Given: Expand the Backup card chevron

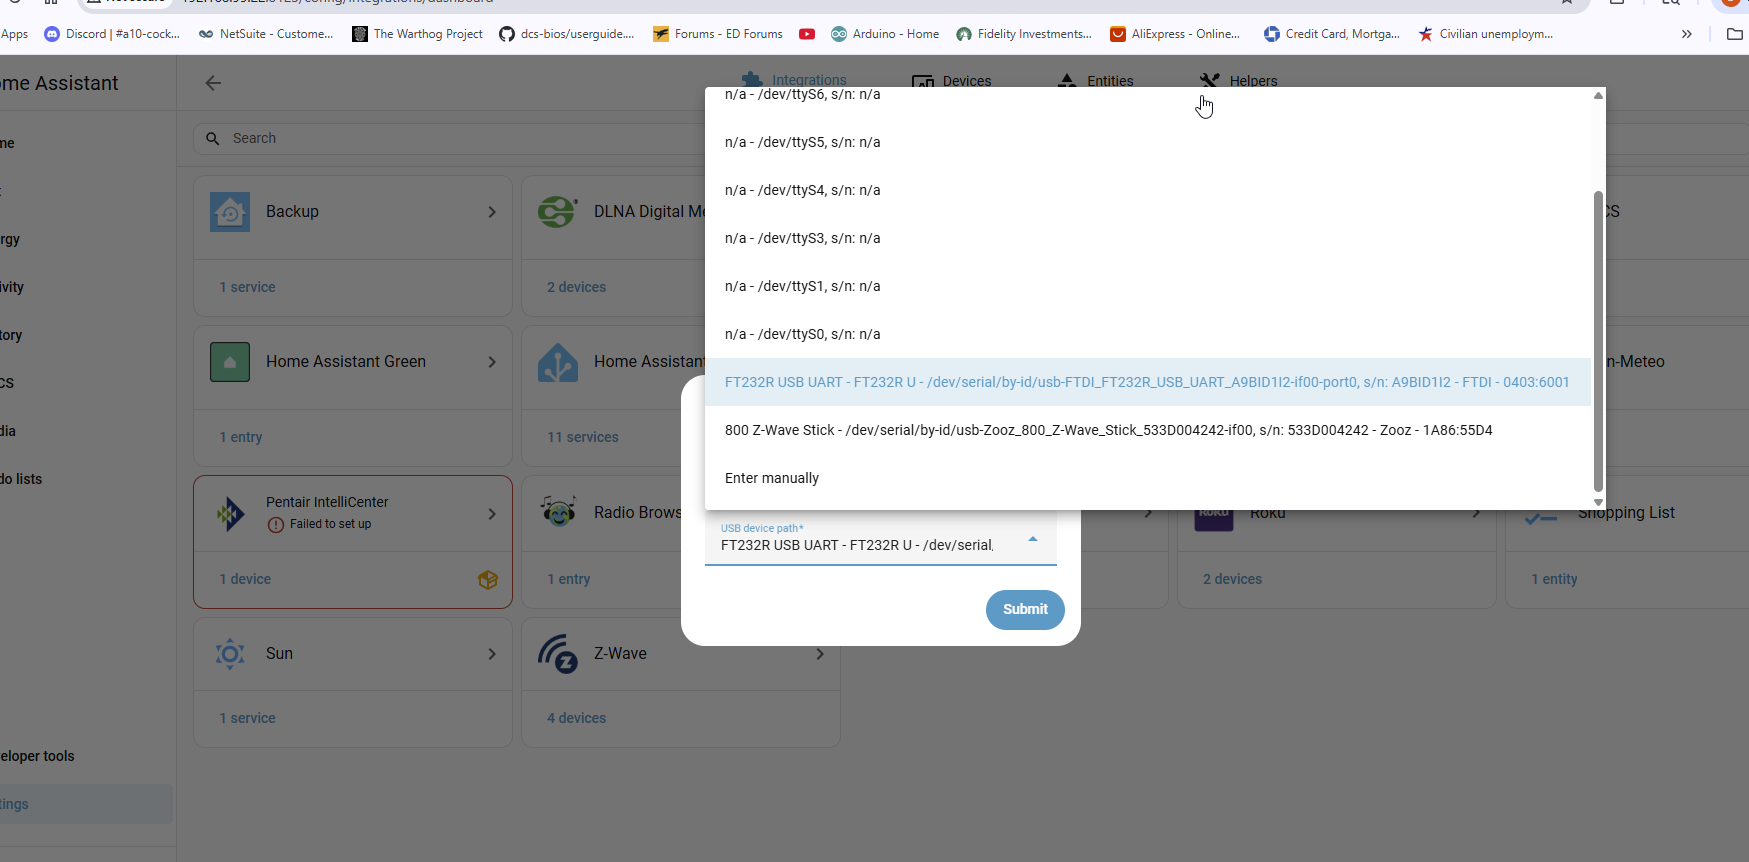Looking at the screenshot, I should tap(492, 212).
